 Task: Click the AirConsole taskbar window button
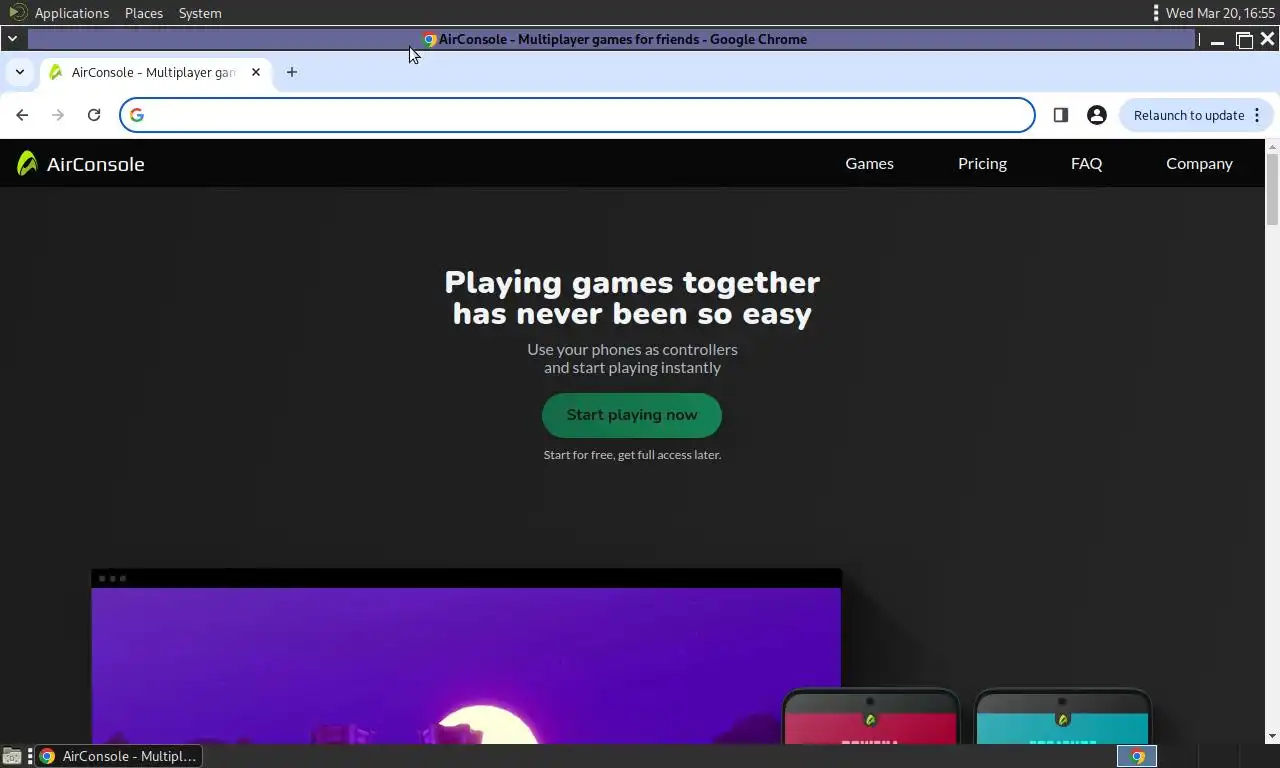[x=119, y=756]
